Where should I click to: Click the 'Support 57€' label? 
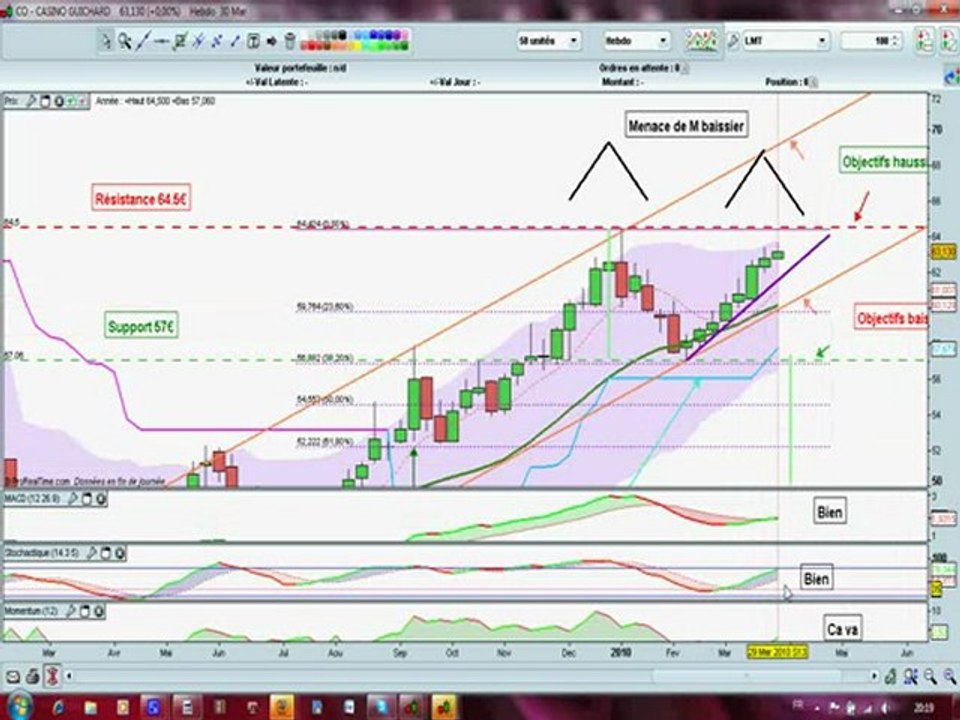(141, 326)
